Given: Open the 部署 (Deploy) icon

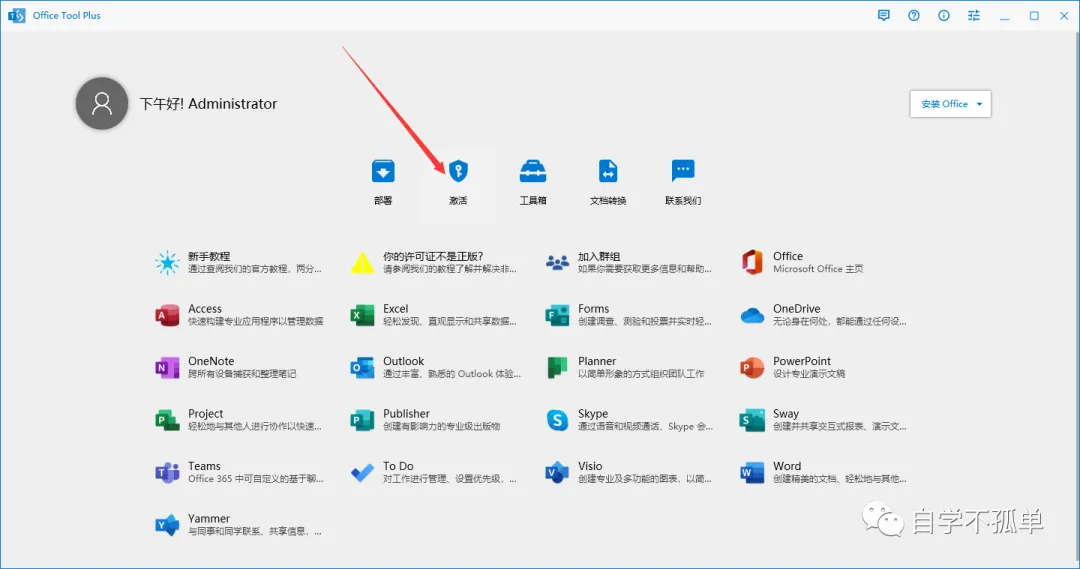Looking at the screenshot, I should 383,171.
